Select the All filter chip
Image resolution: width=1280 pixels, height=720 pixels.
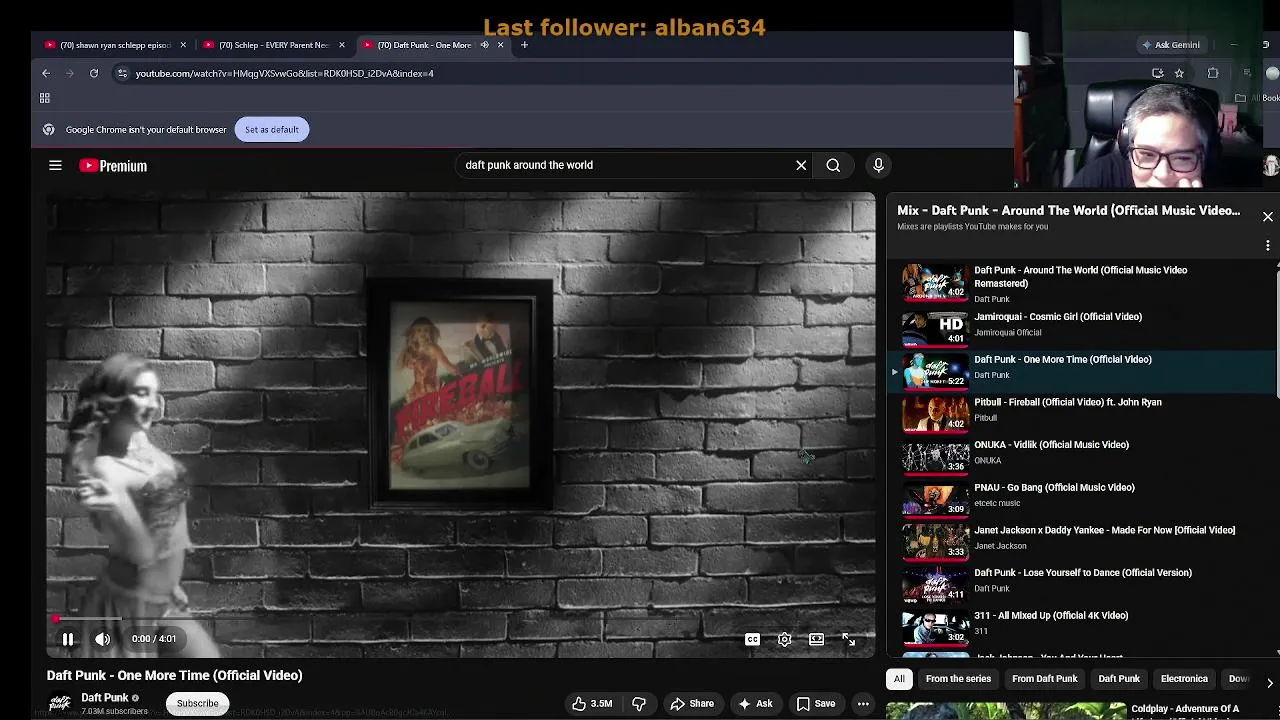(899, 679)
